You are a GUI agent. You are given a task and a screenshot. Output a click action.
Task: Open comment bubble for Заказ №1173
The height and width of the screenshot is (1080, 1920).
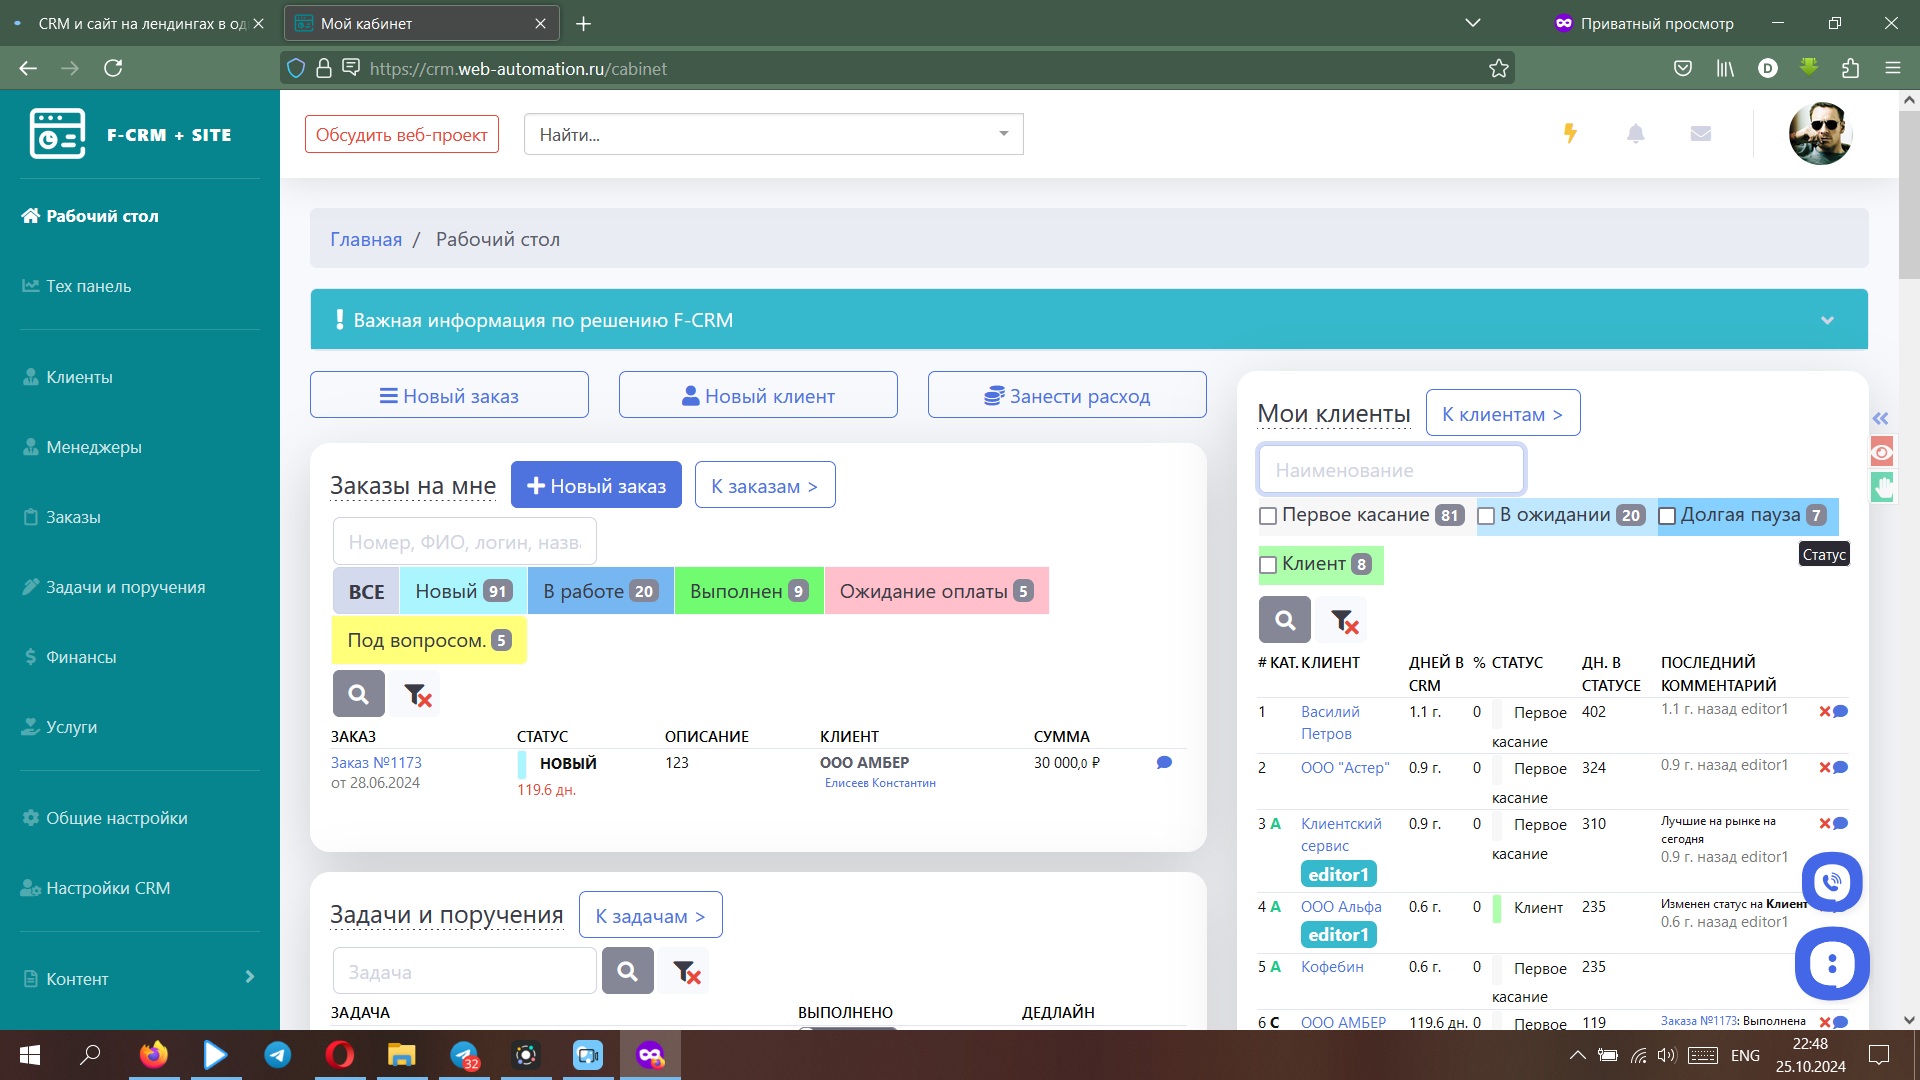click(x=1164, y=763)
